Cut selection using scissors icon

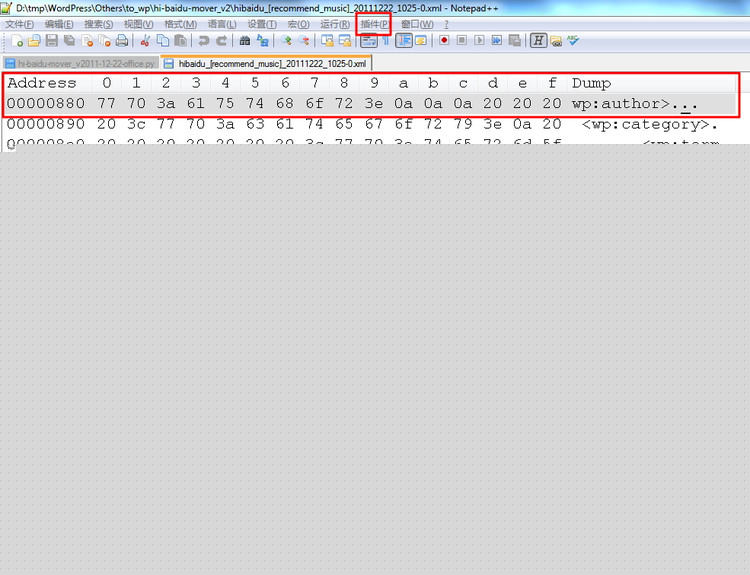pyautogui.click(x=145, y=41)
